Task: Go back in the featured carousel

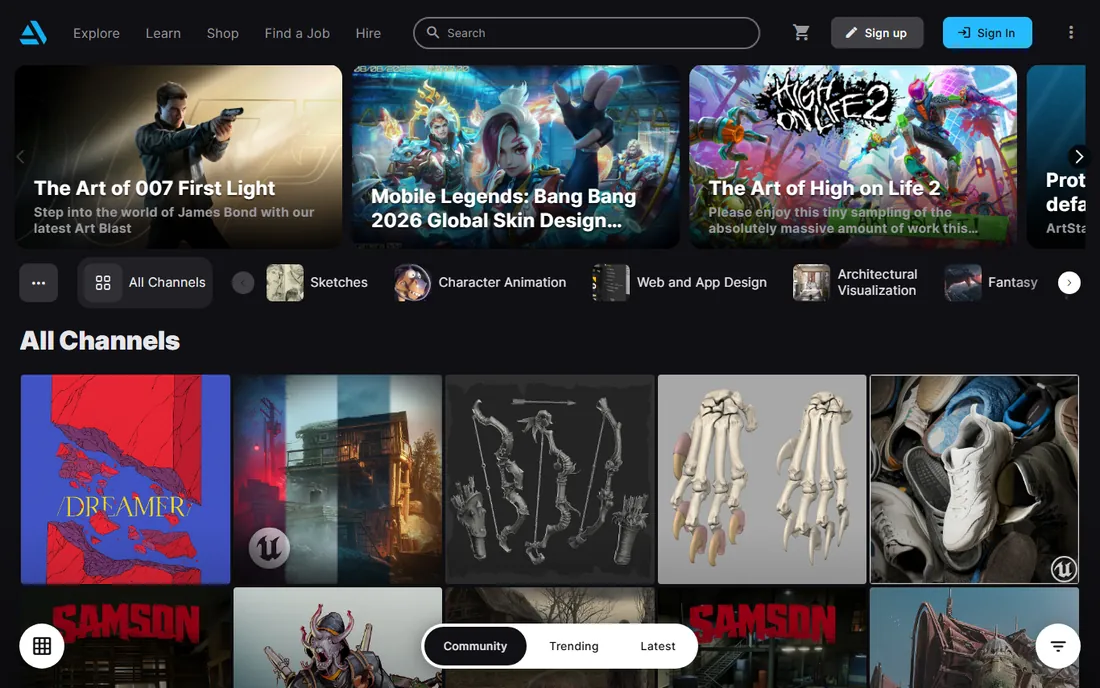Action: tap(20, 156)
